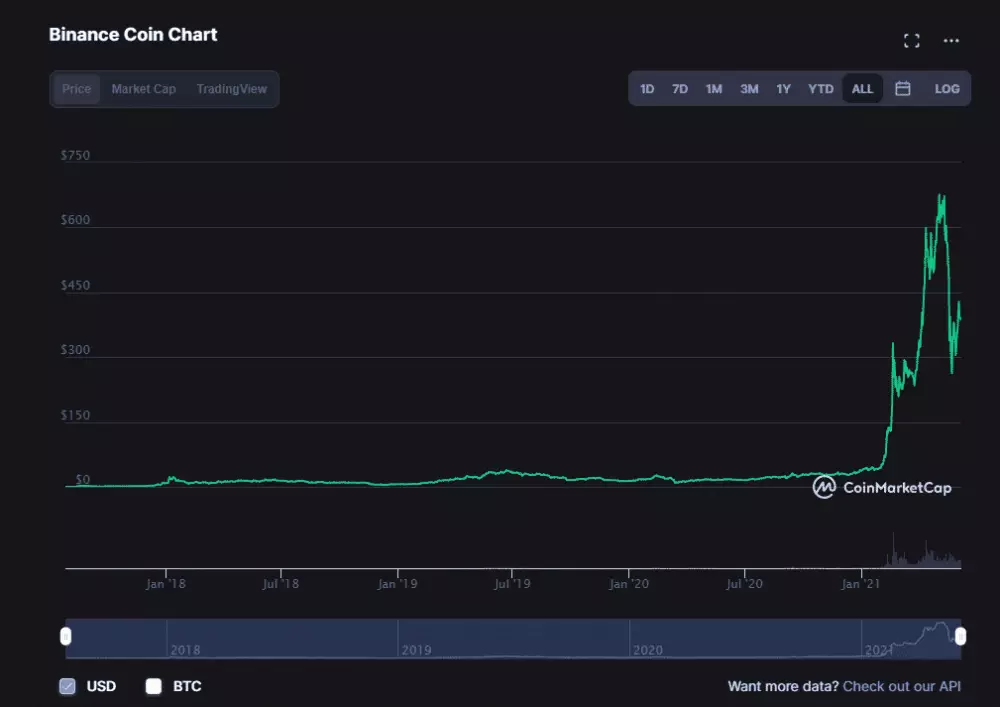Select the 1D time range
The height and width of the screenshot is (707, 1000).
point(646,88)
